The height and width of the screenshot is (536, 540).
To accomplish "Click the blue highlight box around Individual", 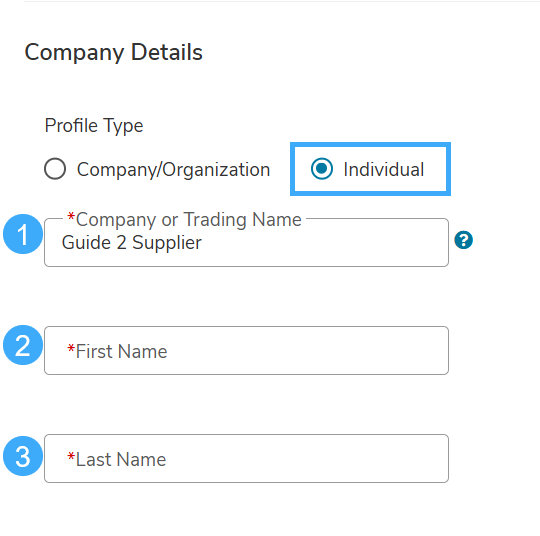I will [x=371, y=169].
